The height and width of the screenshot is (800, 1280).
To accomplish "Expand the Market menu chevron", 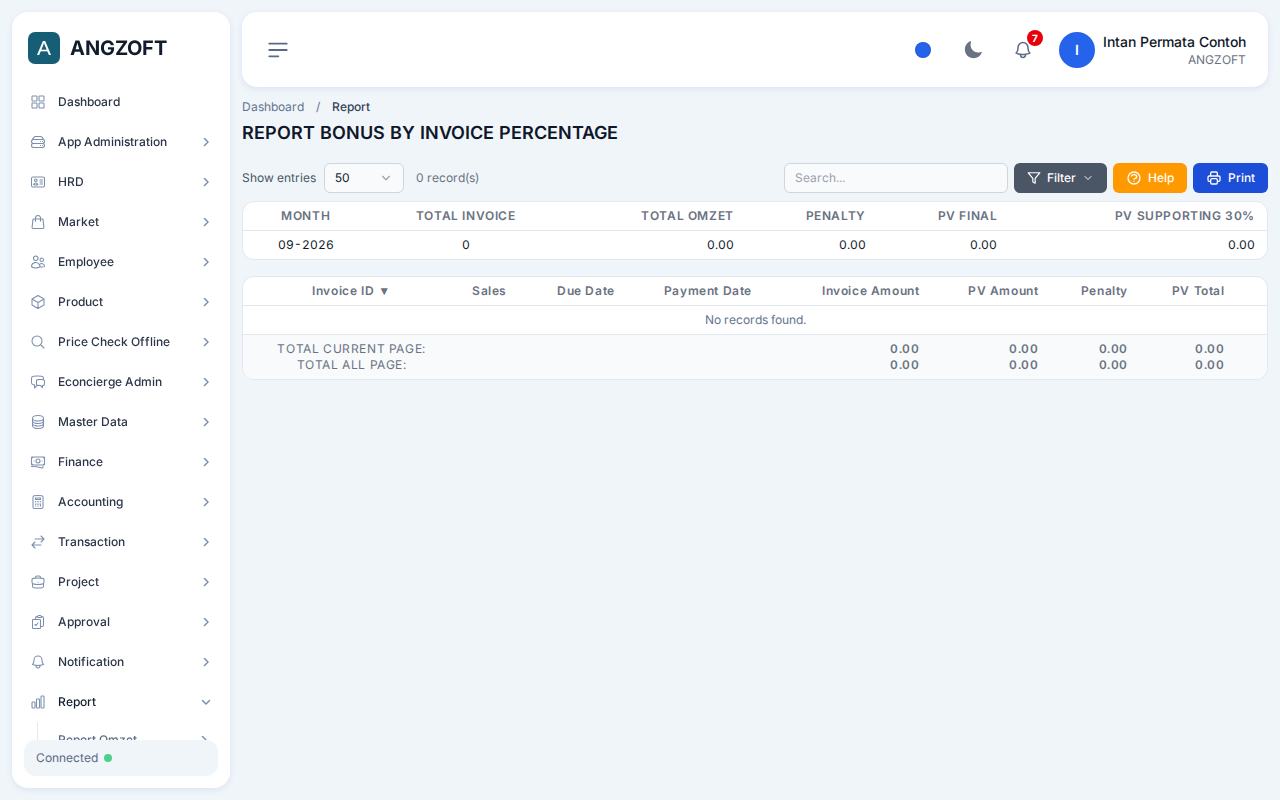I will (206, 222).
